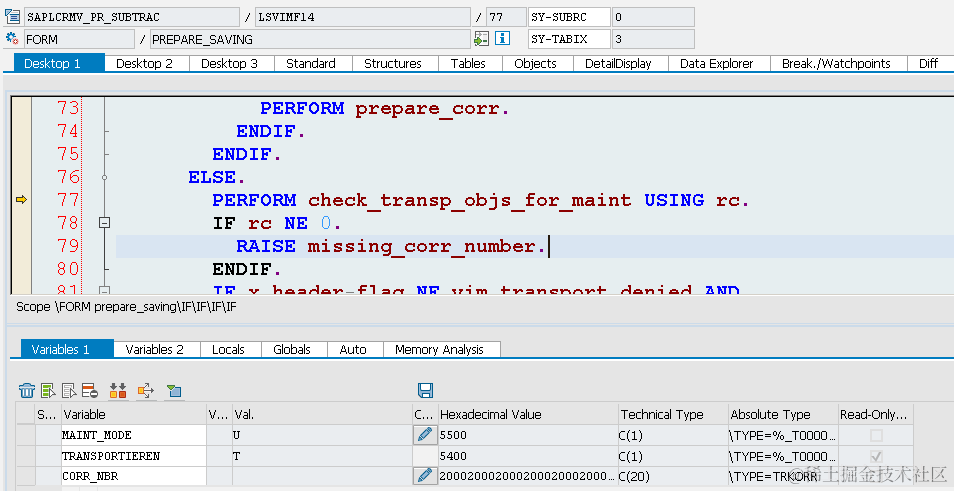
Task: Open the Objects tab
Action: (x=535, y=63)
